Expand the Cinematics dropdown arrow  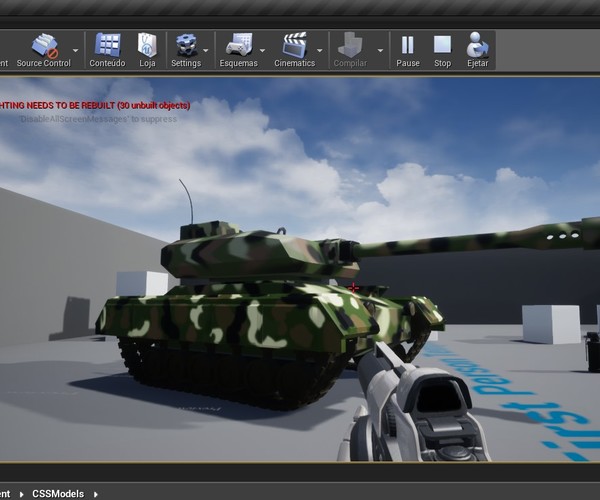click(320, 50)
